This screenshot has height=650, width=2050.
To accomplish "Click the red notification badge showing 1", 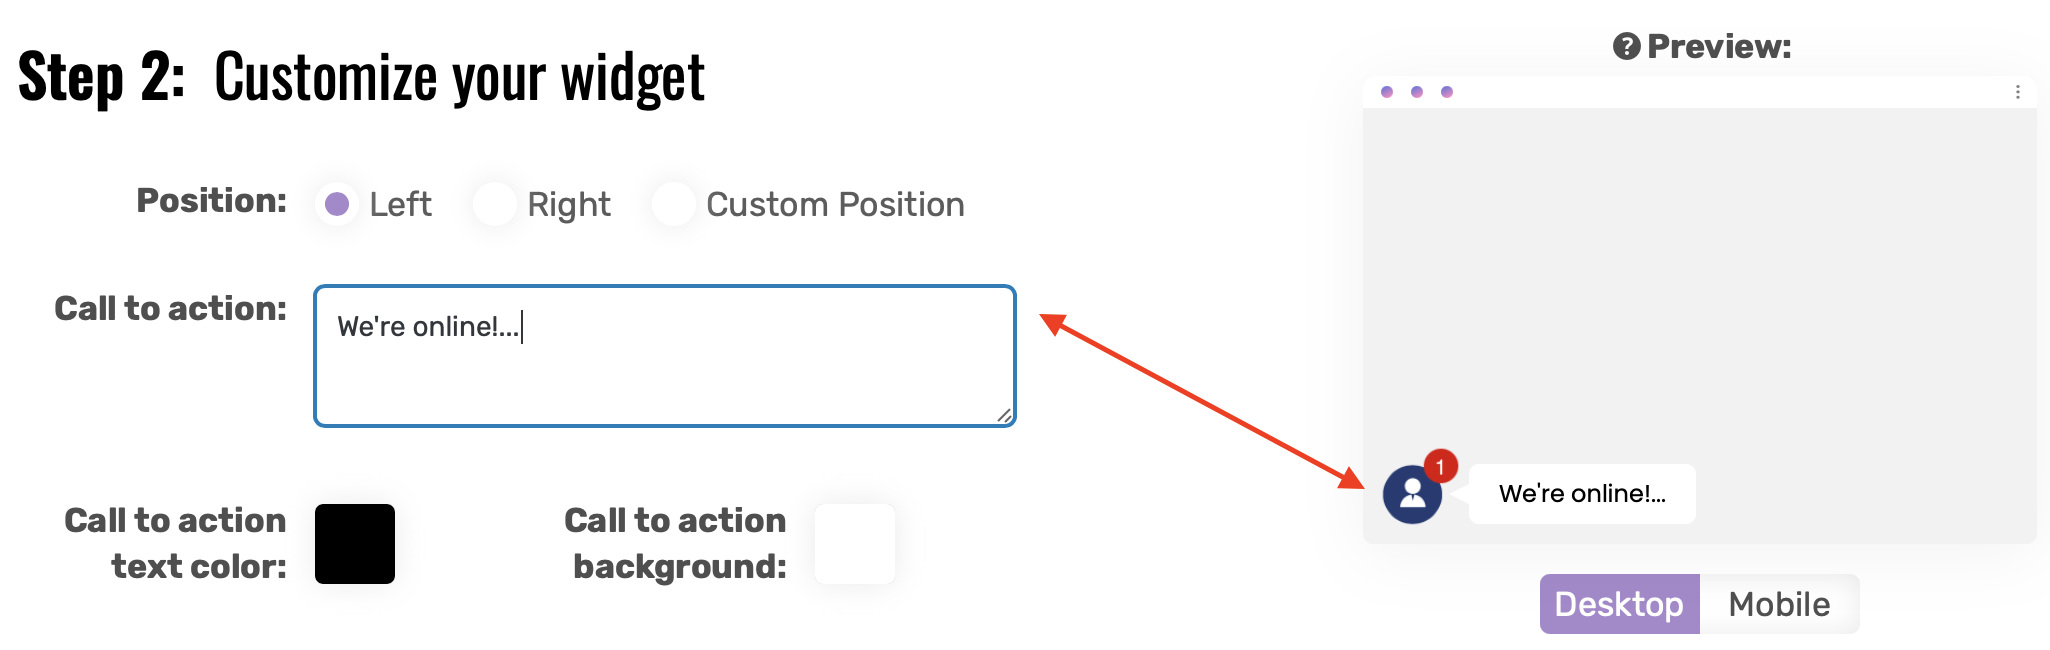I will click(1440, 463).
